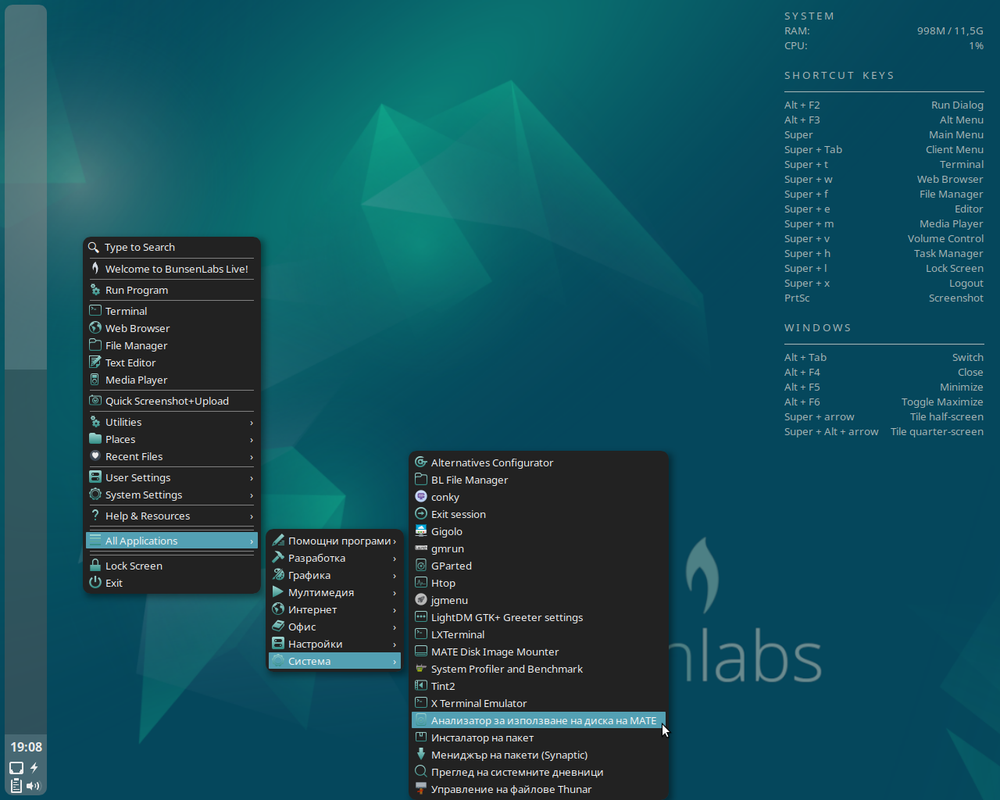Click the power manager lightning tray icon
This screenshot has height=800, width=1000.
tap(34, 767)
